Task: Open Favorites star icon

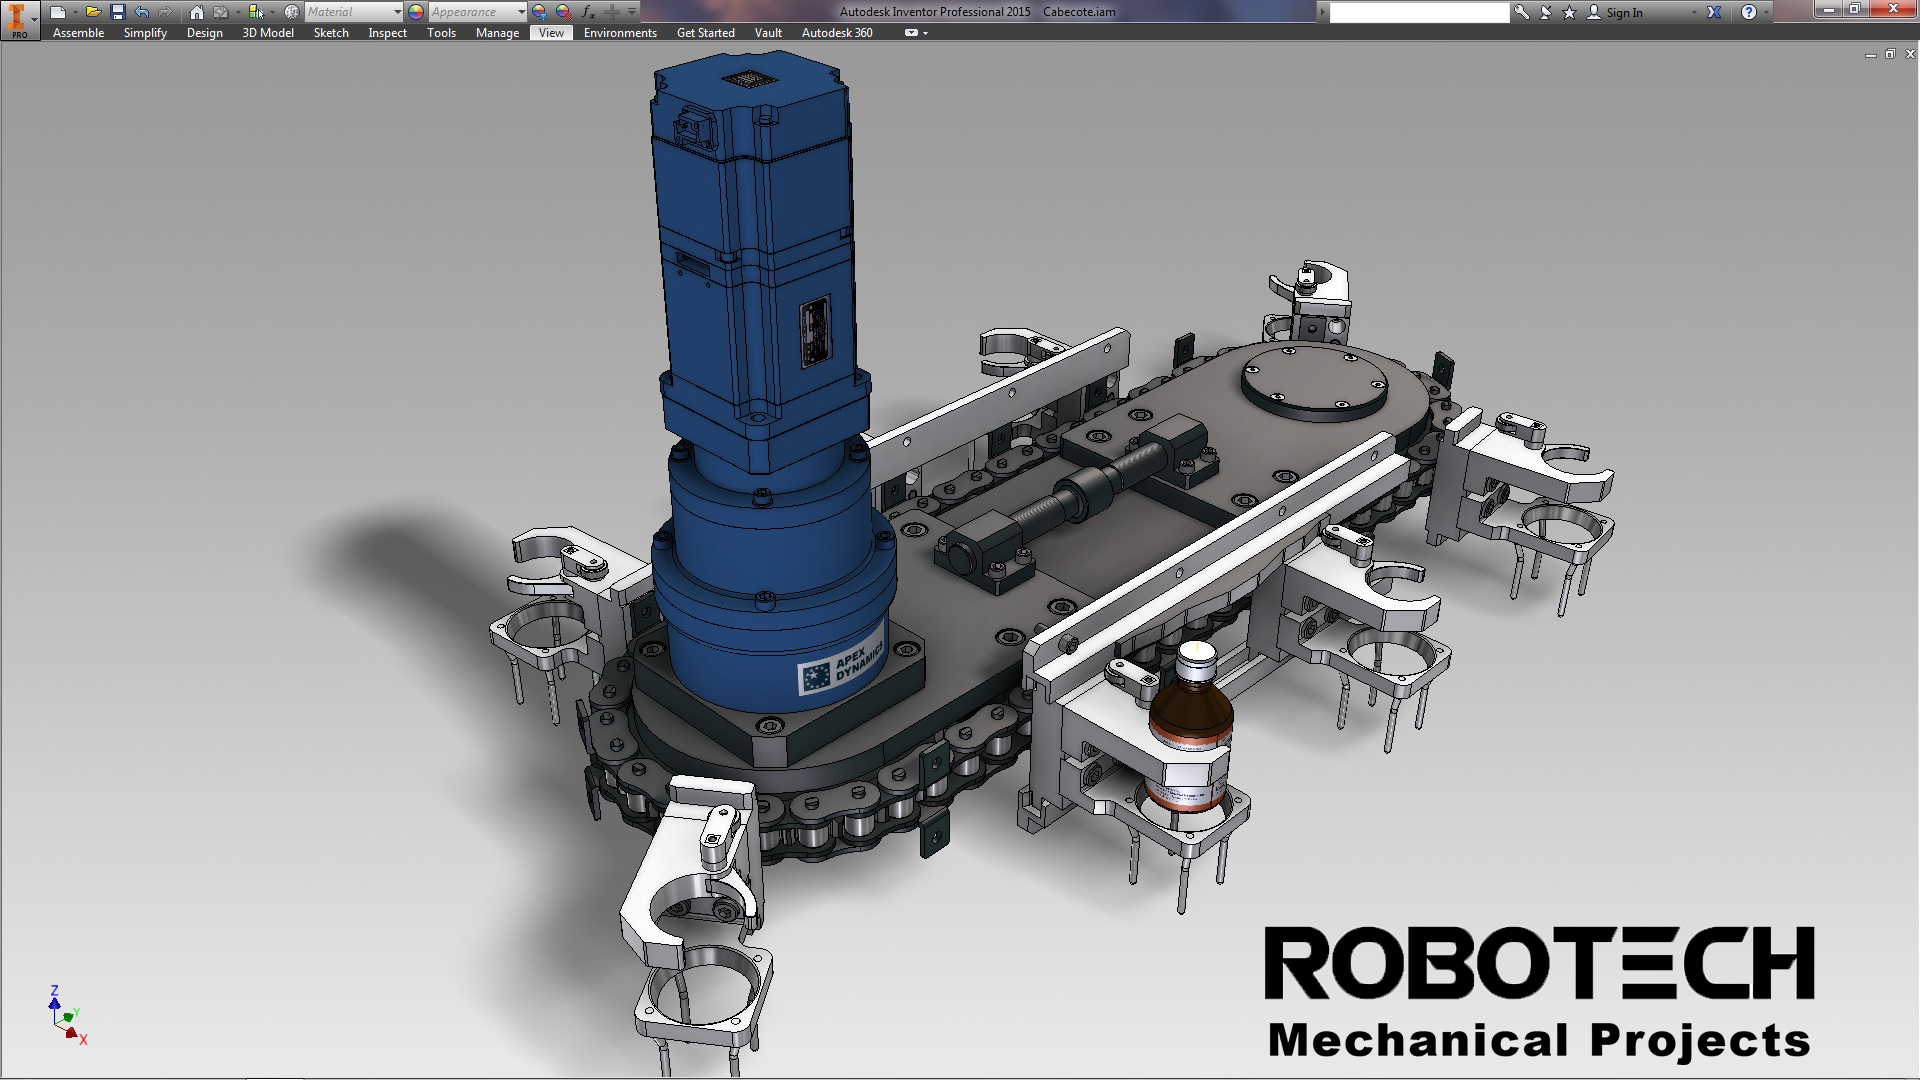Action: pyautogui.click(x=1569, y=12)
